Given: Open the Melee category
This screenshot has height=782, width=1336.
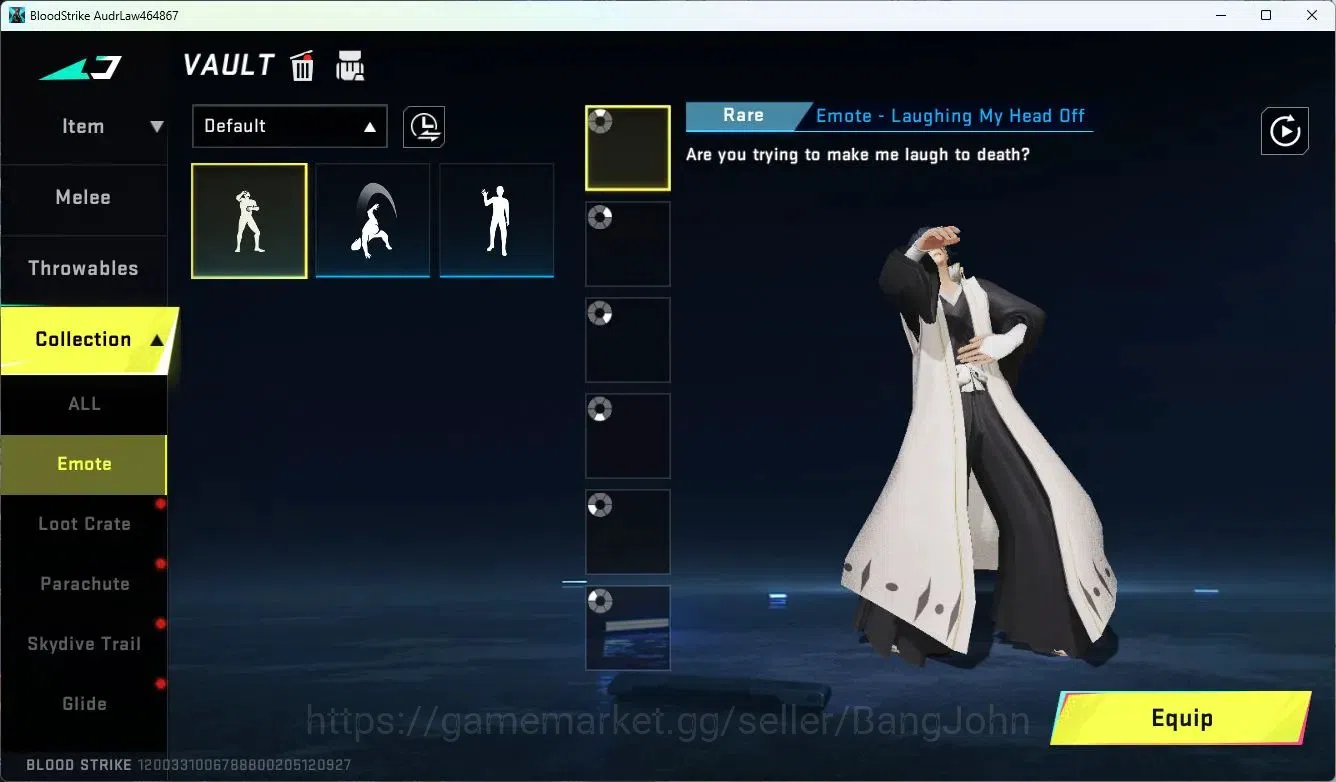Looking at the screenshot, I should (84, 198).
